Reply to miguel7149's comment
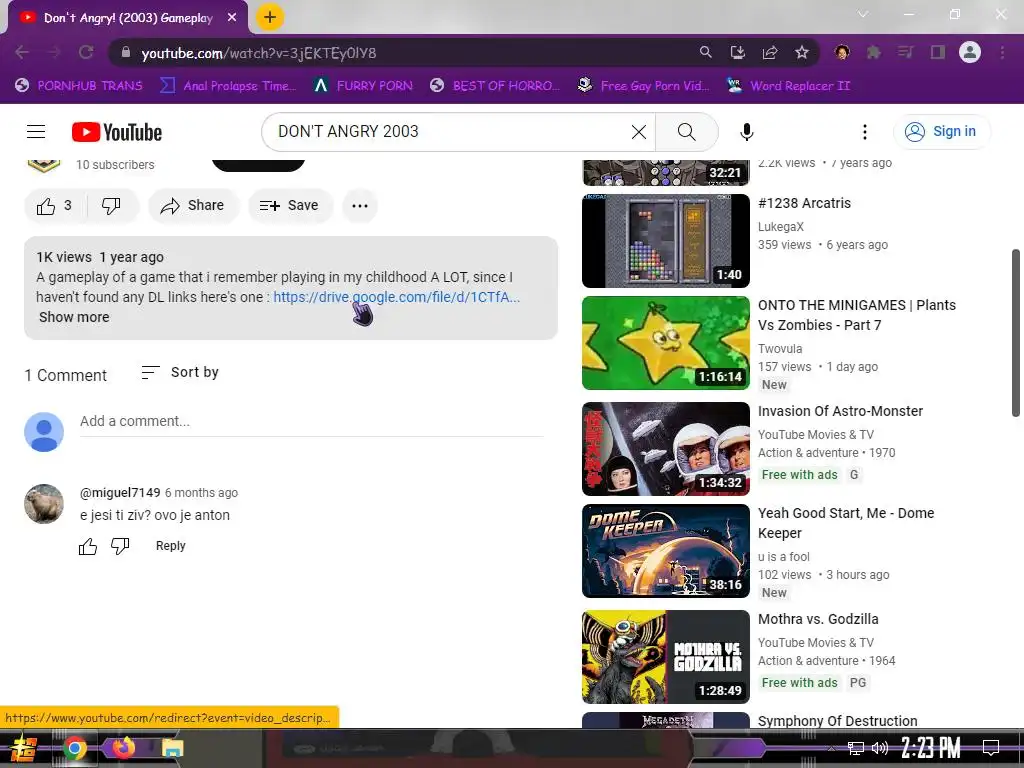Screen dimensions: 1024x768 point(170,546)
